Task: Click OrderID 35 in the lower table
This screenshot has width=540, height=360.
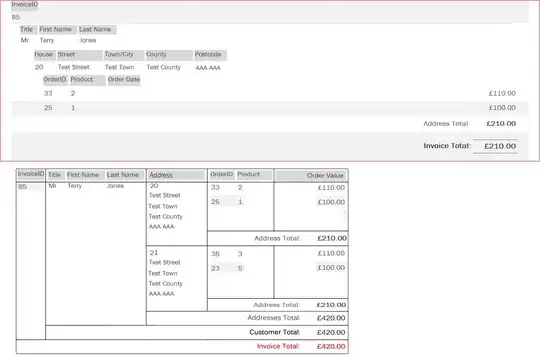Action: (216, 254)
